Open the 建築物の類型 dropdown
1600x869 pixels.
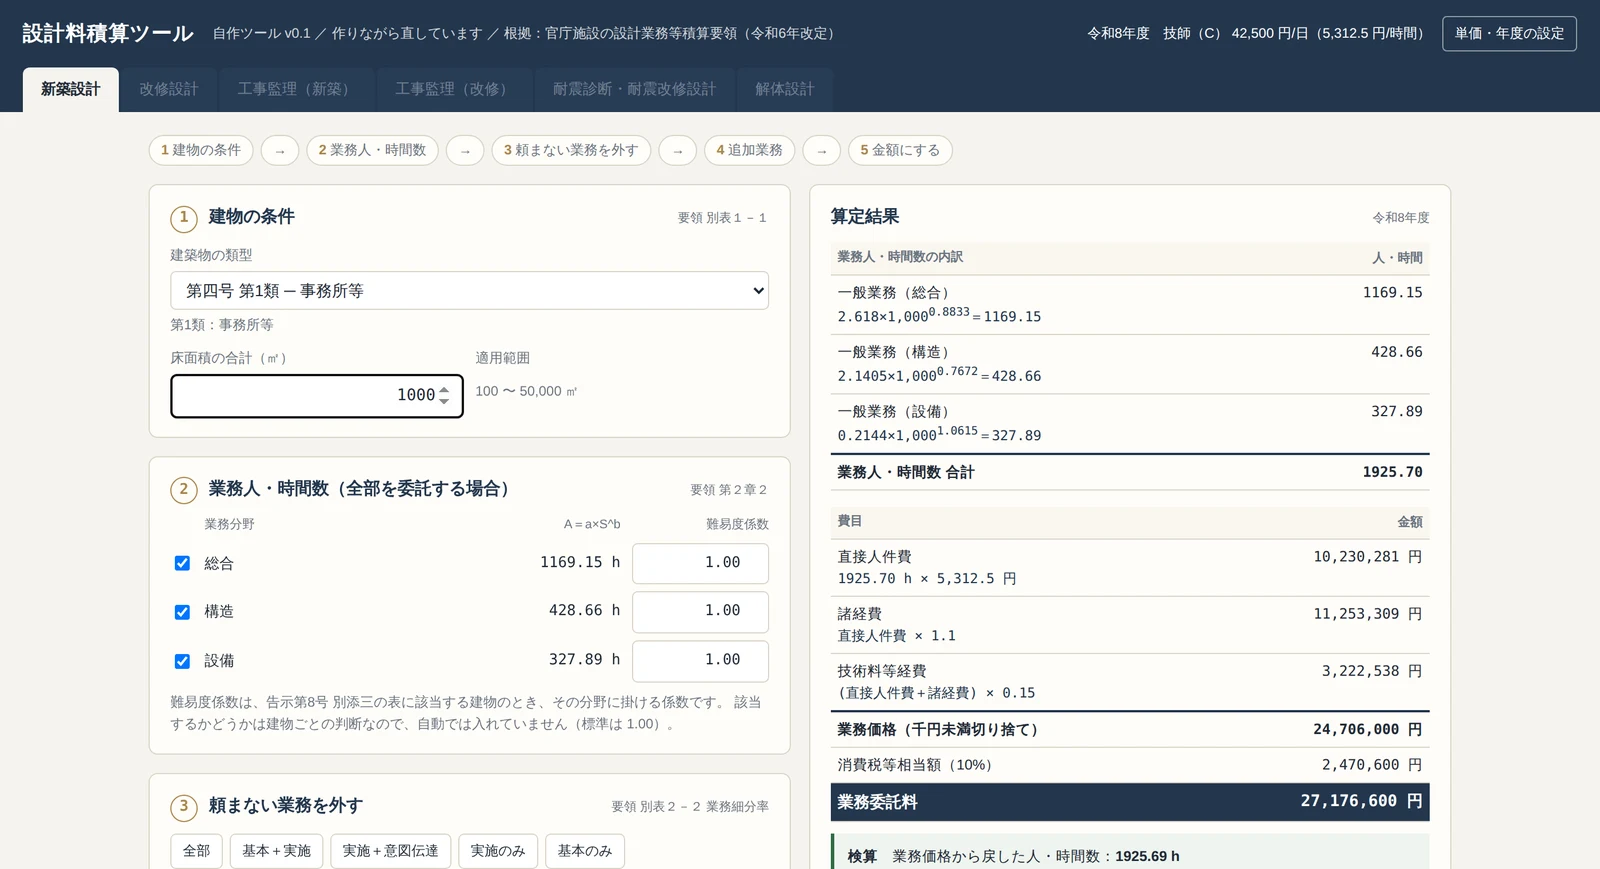(x=469, y=291)
